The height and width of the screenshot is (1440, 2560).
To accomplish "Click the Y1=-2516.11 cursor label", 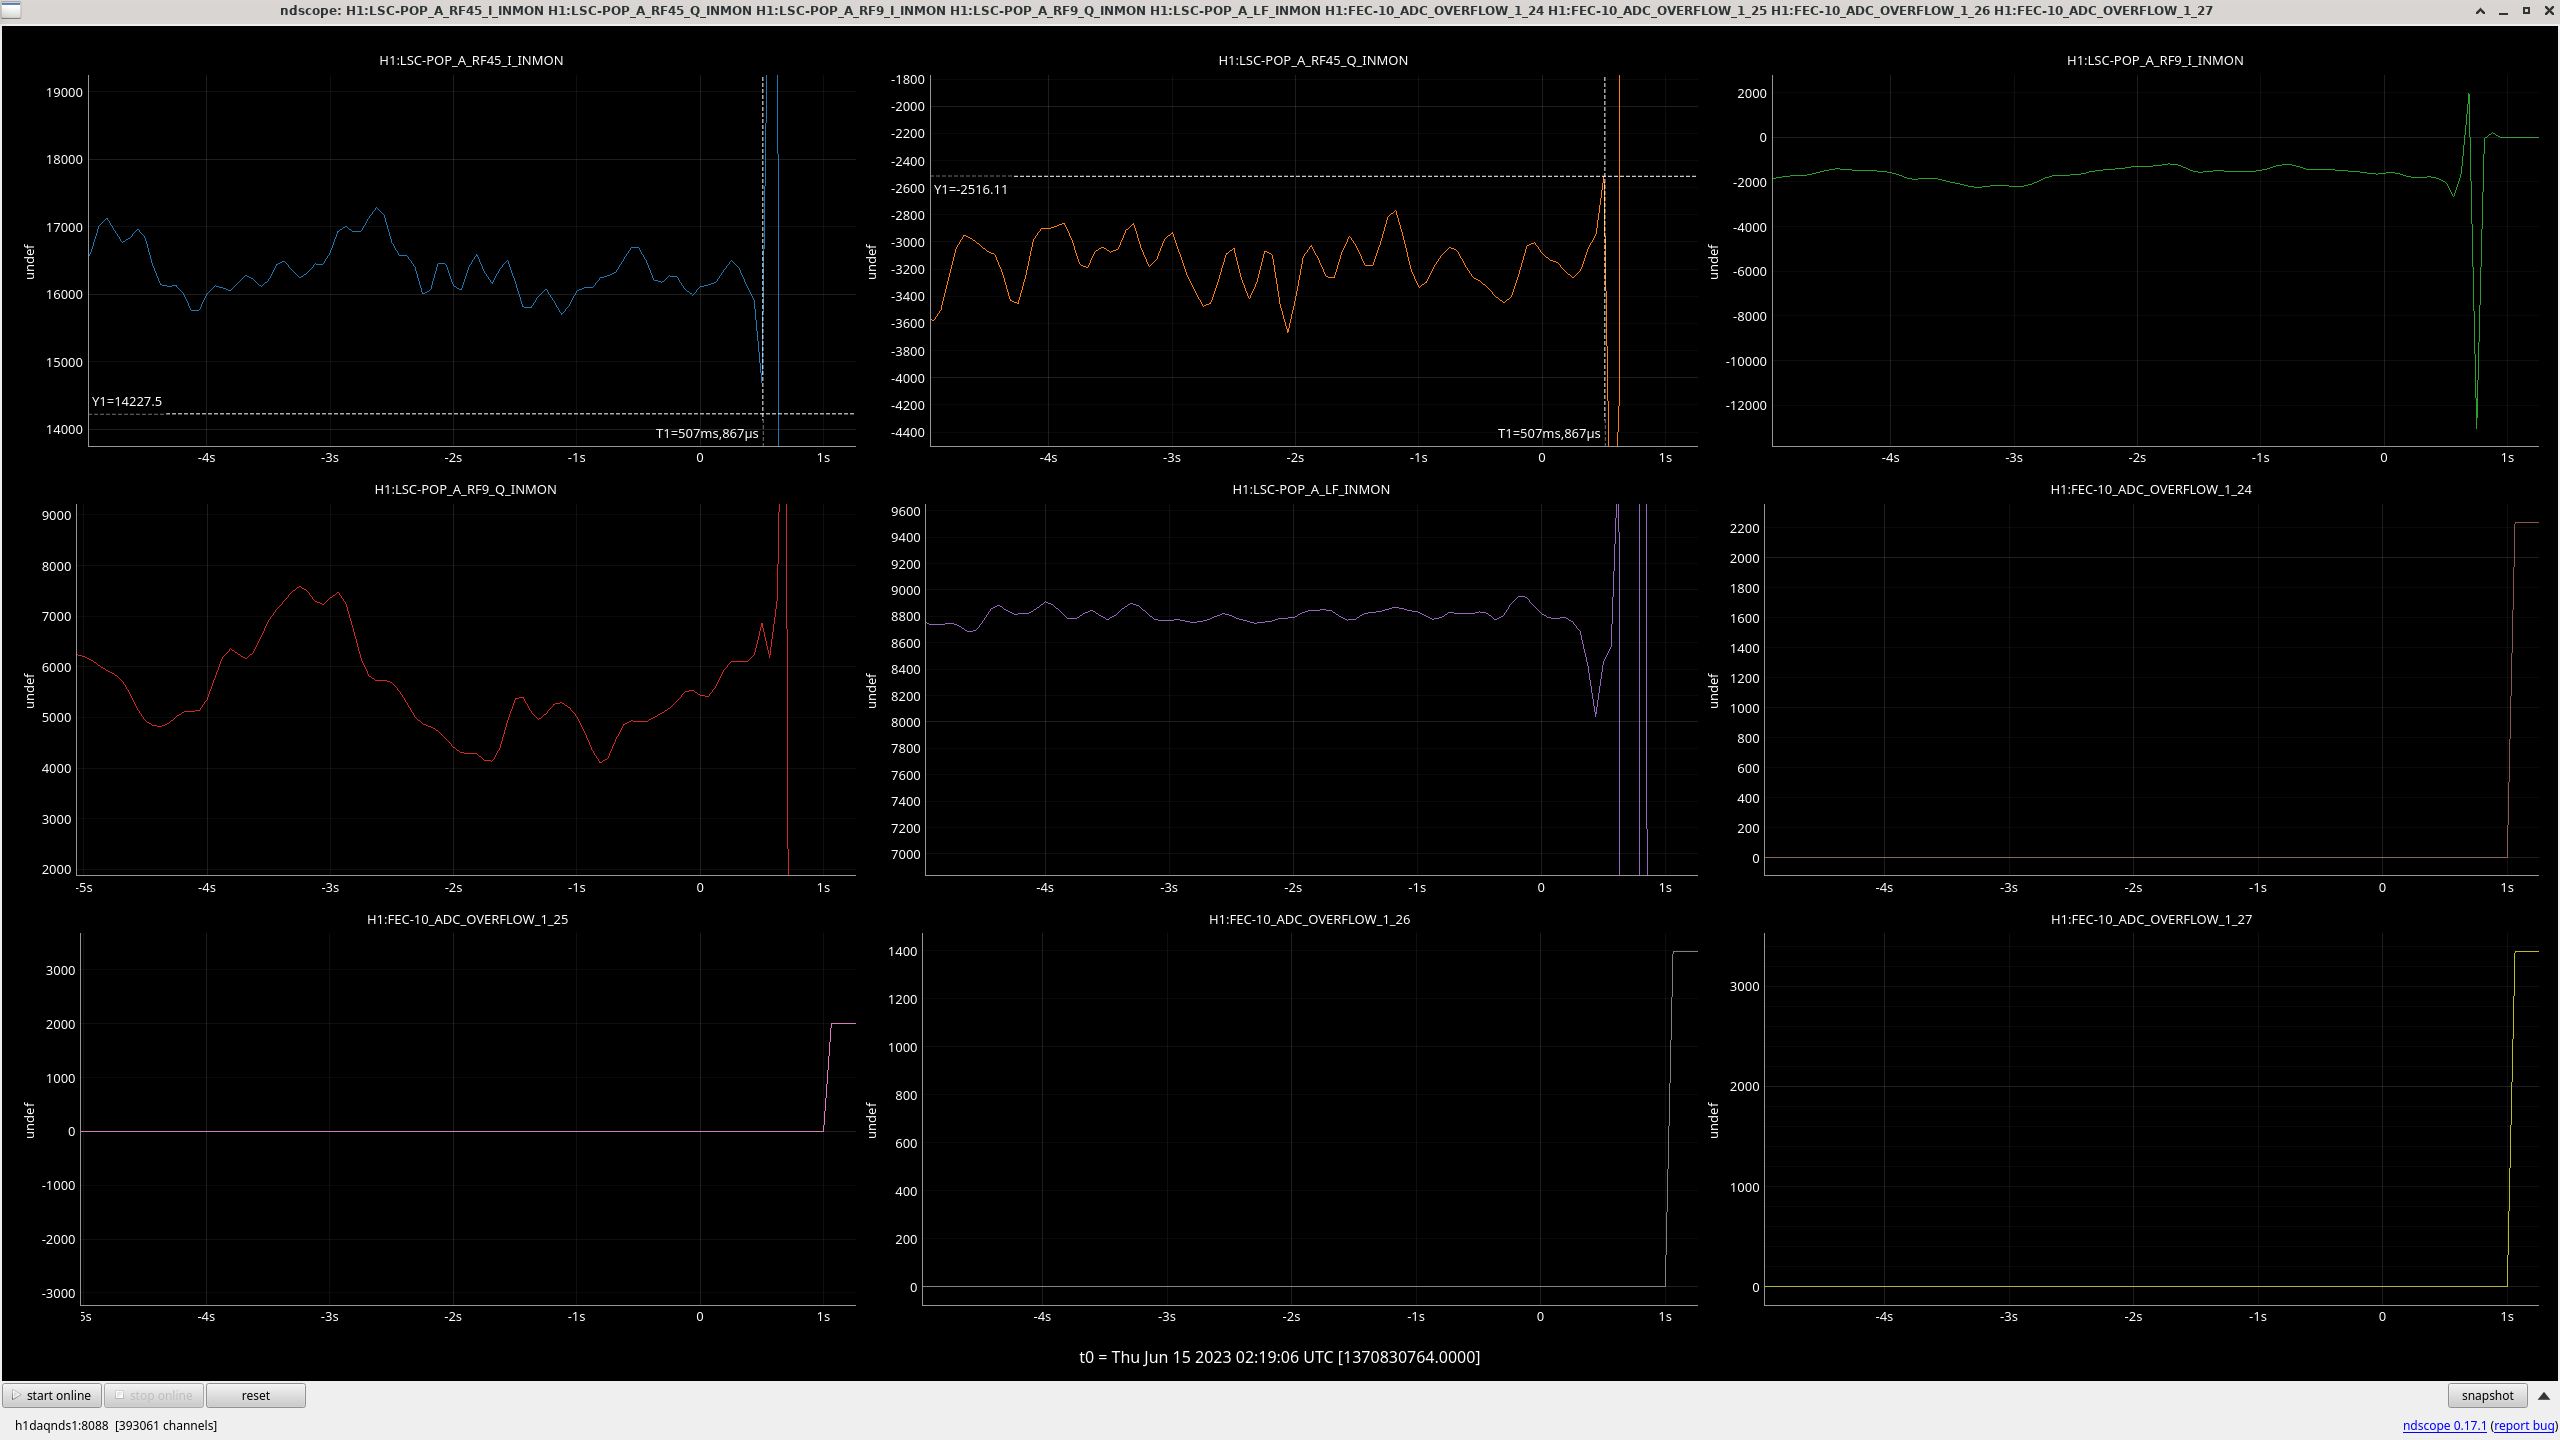I will click(970, 189).
